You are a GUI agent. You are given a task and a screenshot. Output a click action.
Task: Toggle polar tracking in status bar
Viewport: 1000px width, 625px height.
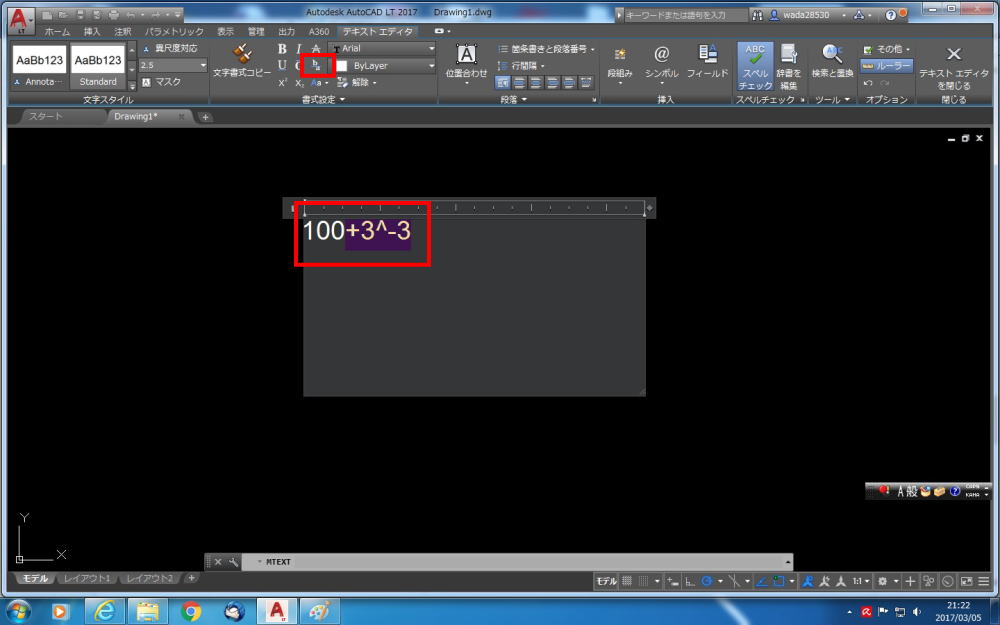click(707, 581)
